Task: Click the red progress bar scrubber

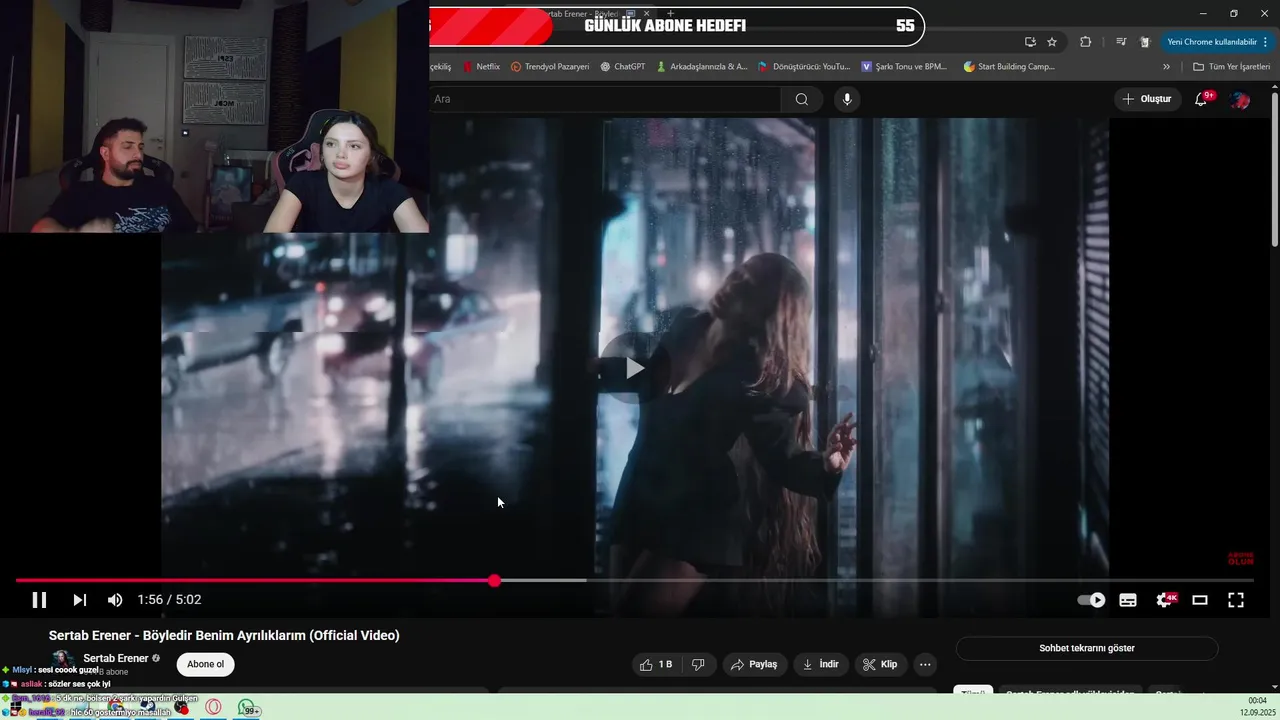Action: coord(494,581)
